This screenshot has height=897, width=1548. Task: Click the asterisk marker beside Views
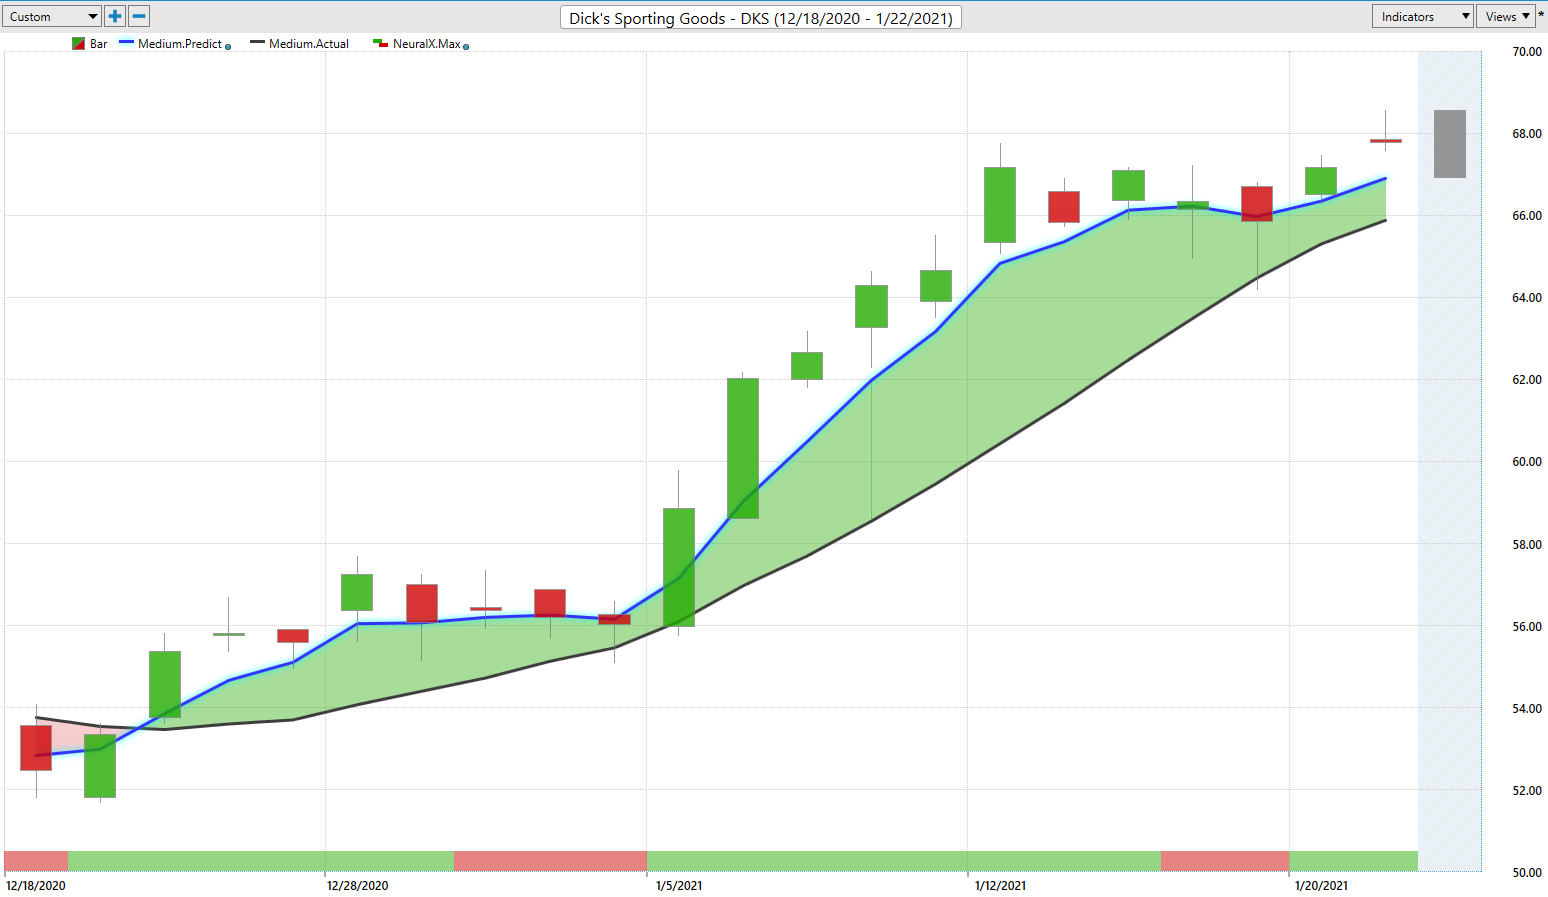click(x=1541, y=14)
